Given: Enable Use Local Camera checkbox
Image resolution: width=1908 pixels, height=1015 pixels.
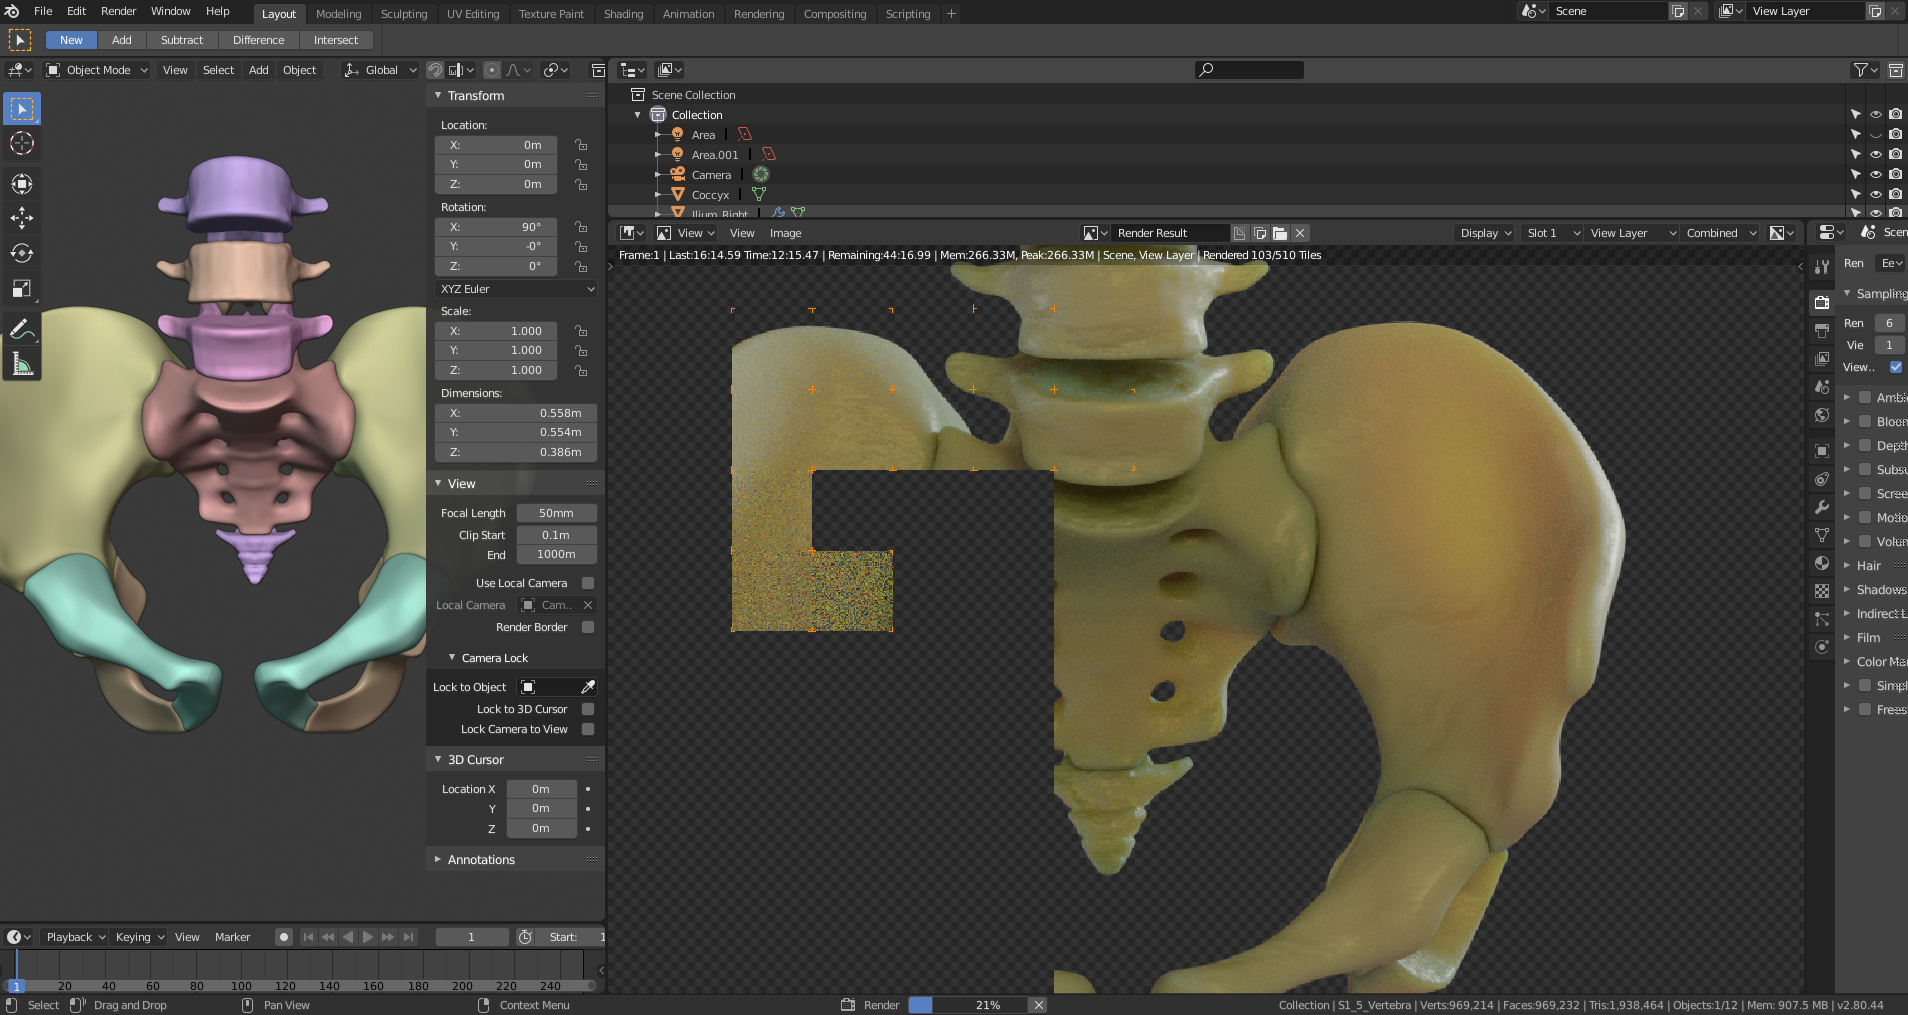Looking at the screenshot, I should point(588,583).
